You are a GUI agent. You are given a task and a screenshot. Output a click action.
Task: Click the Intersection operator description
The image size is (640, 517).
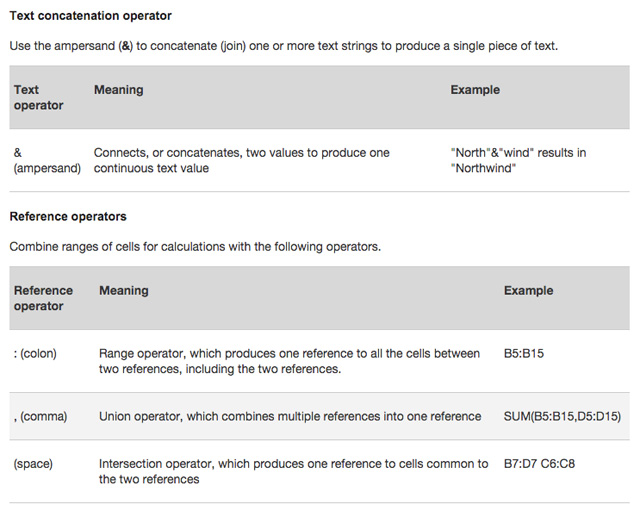click(293, 471)
